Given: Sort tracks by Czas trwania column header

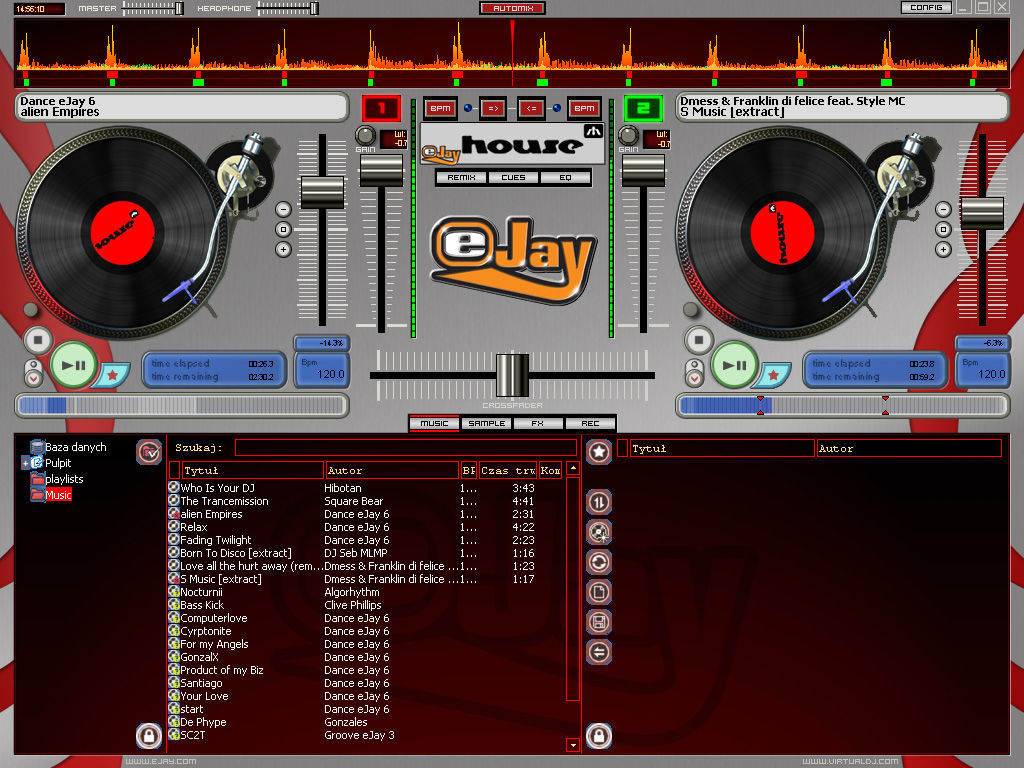Looking at the screenshot, I should coord(507,470).
